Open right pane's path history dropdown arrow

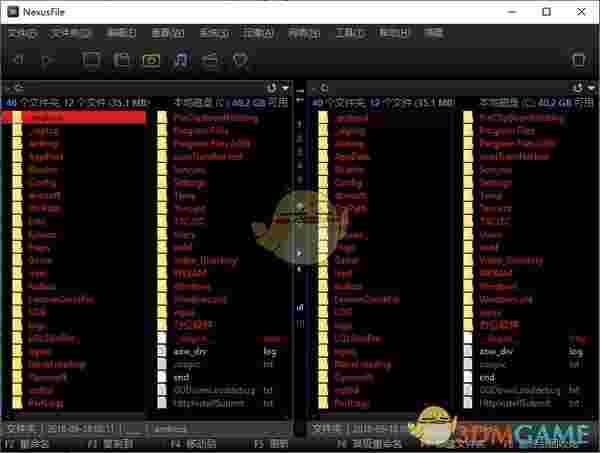click(x=592, y=88)
